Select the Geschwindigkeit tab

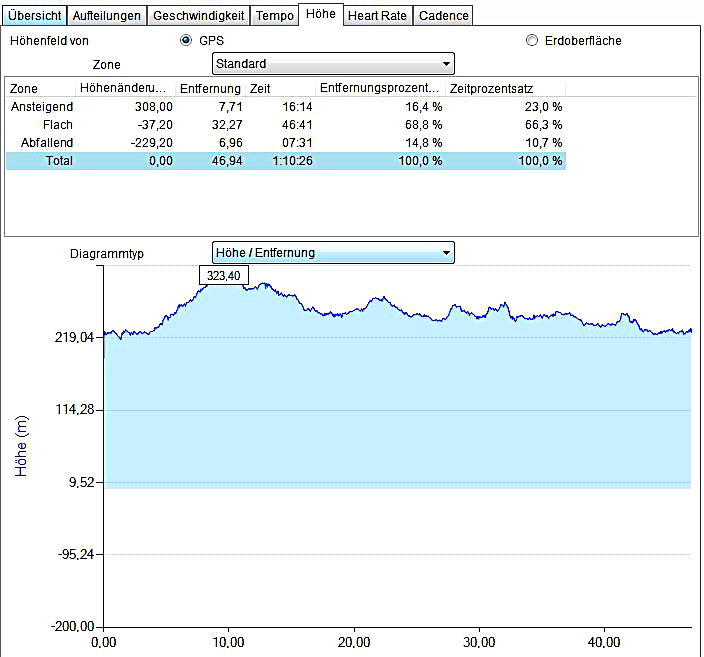point(198,16)
